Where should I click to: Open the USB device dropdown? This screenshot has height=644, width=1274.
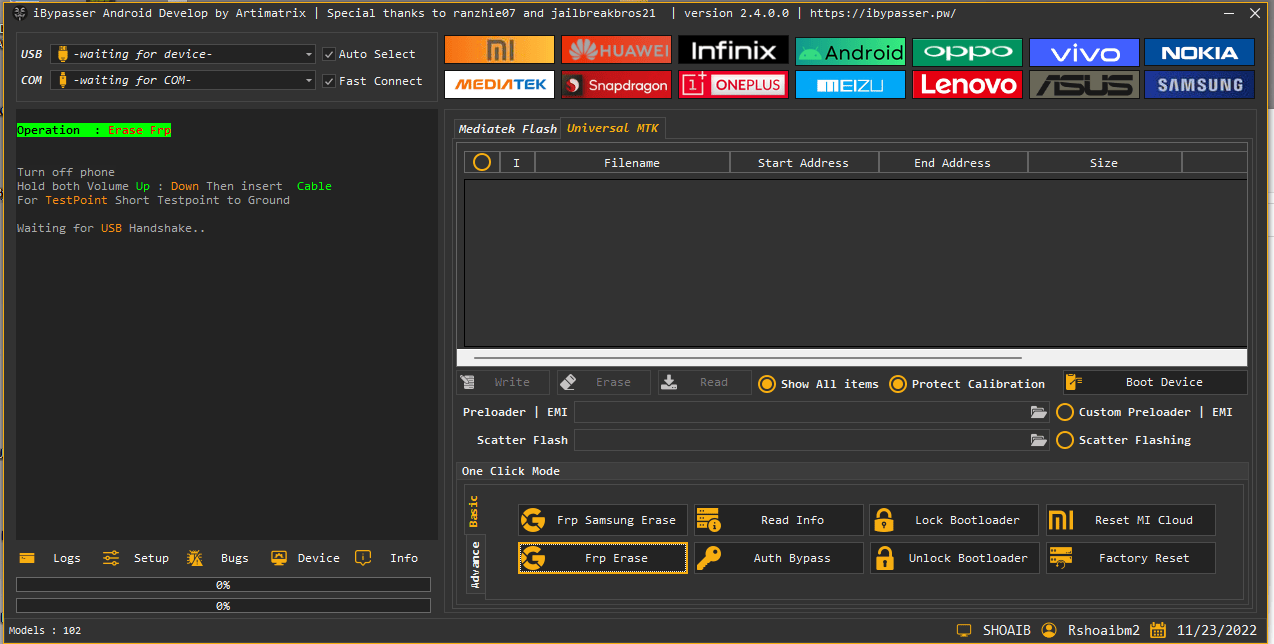(308, 54)
